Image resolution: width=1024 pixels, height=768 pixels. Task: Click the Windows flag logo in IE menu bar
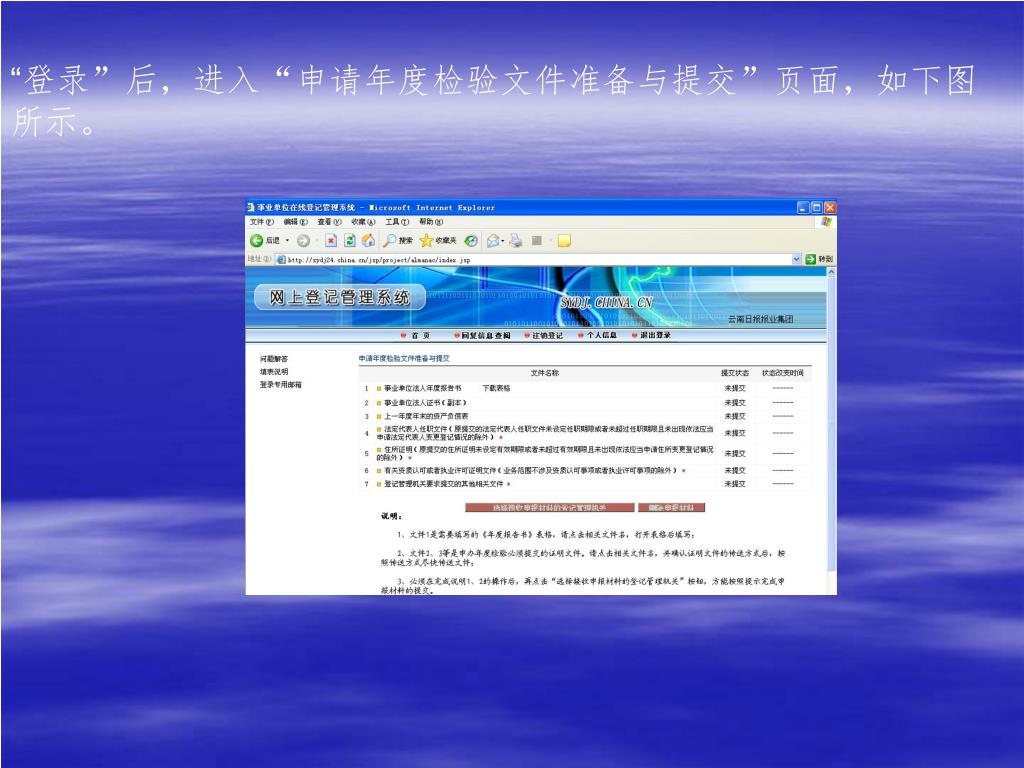(826, 222)
